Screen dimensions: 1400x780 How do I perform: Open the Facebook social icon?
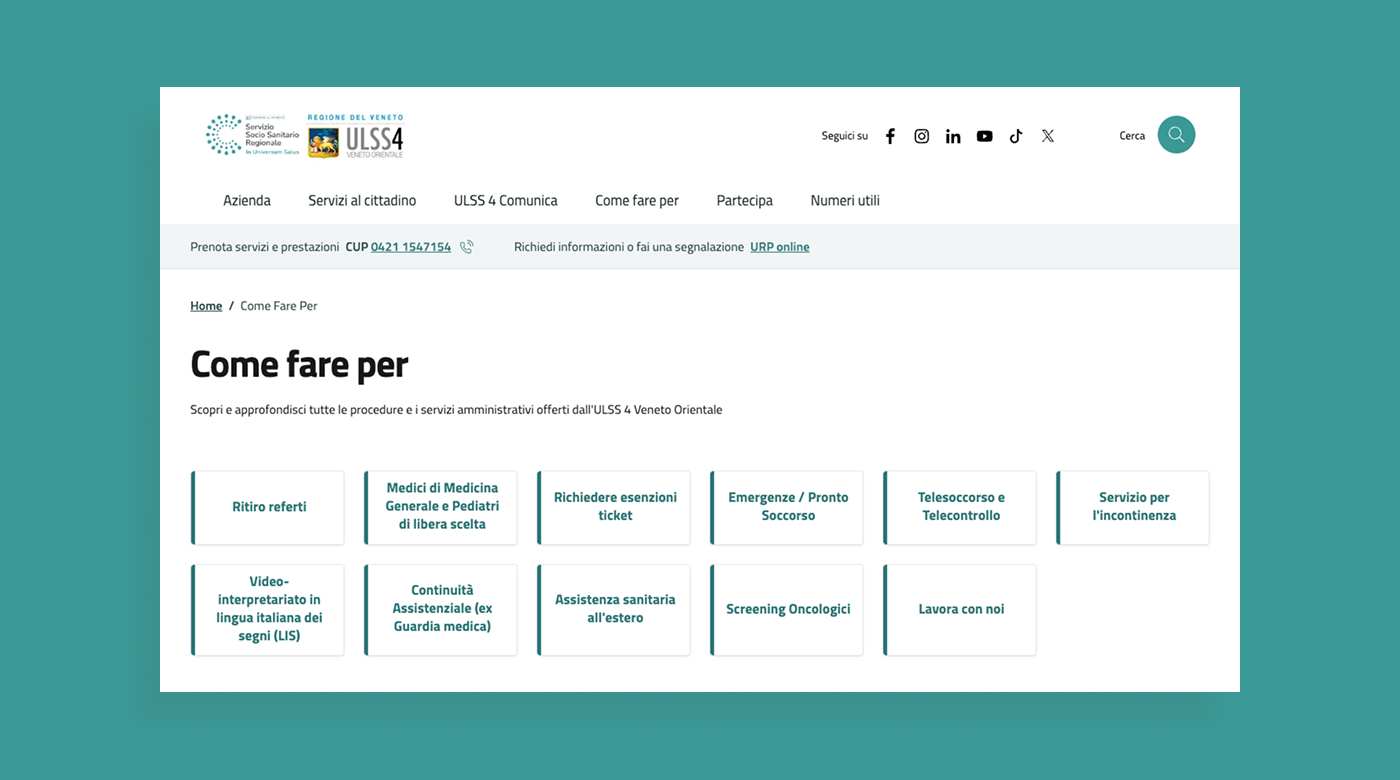[x=890, y=136]
